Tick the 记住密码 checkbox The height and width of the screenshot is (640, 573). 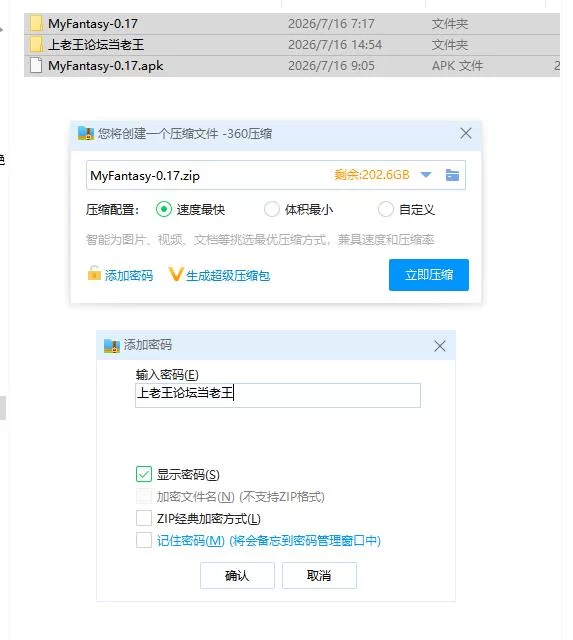click(144, 540)
